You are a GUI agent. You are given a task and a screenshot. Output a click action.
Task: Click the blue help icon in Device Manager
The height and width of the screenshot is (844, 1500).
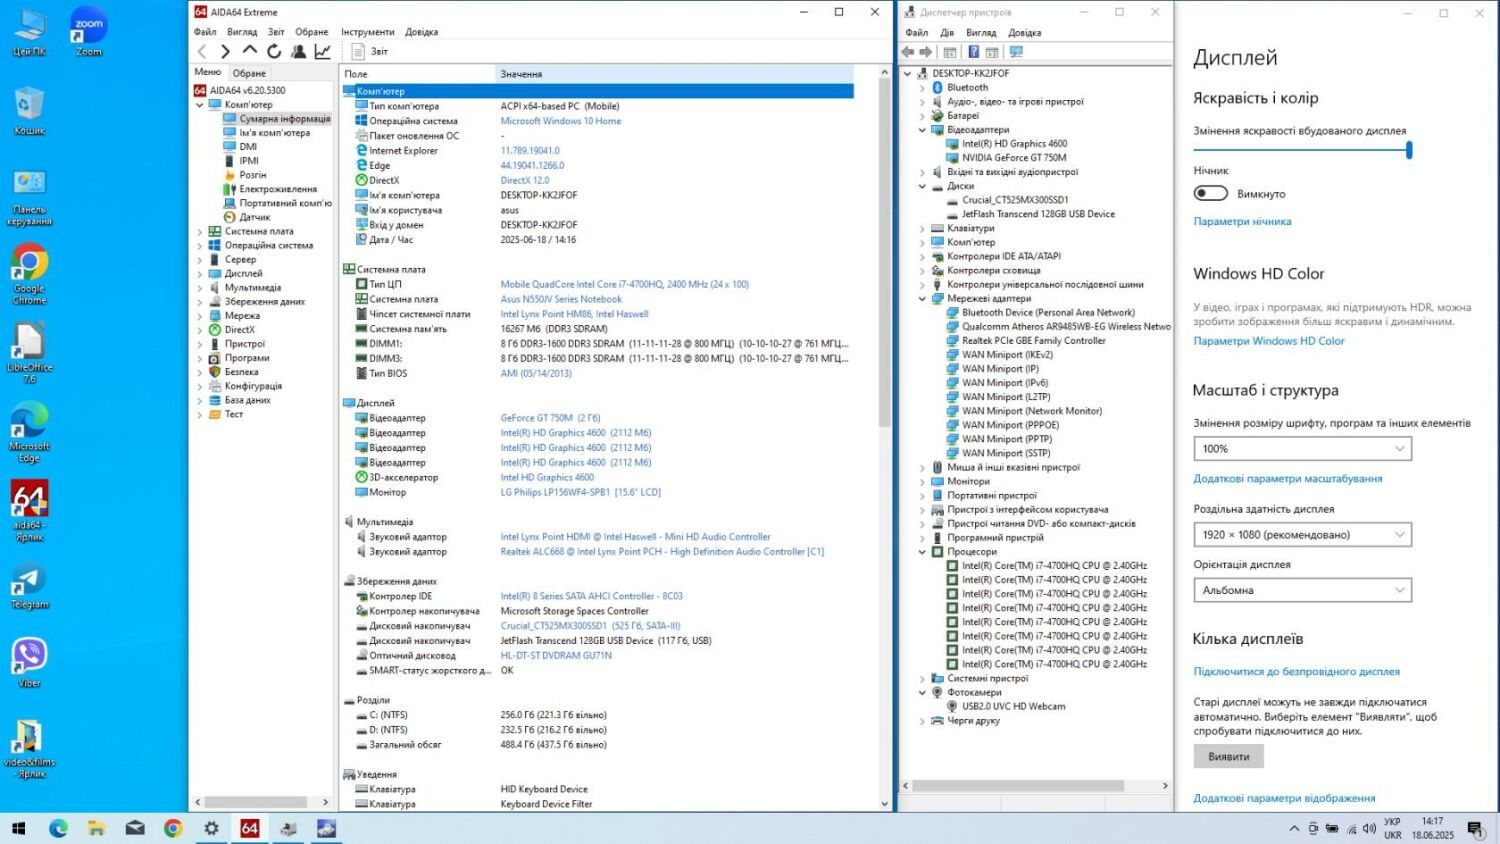pyautogui.click(x=973, y=52)
